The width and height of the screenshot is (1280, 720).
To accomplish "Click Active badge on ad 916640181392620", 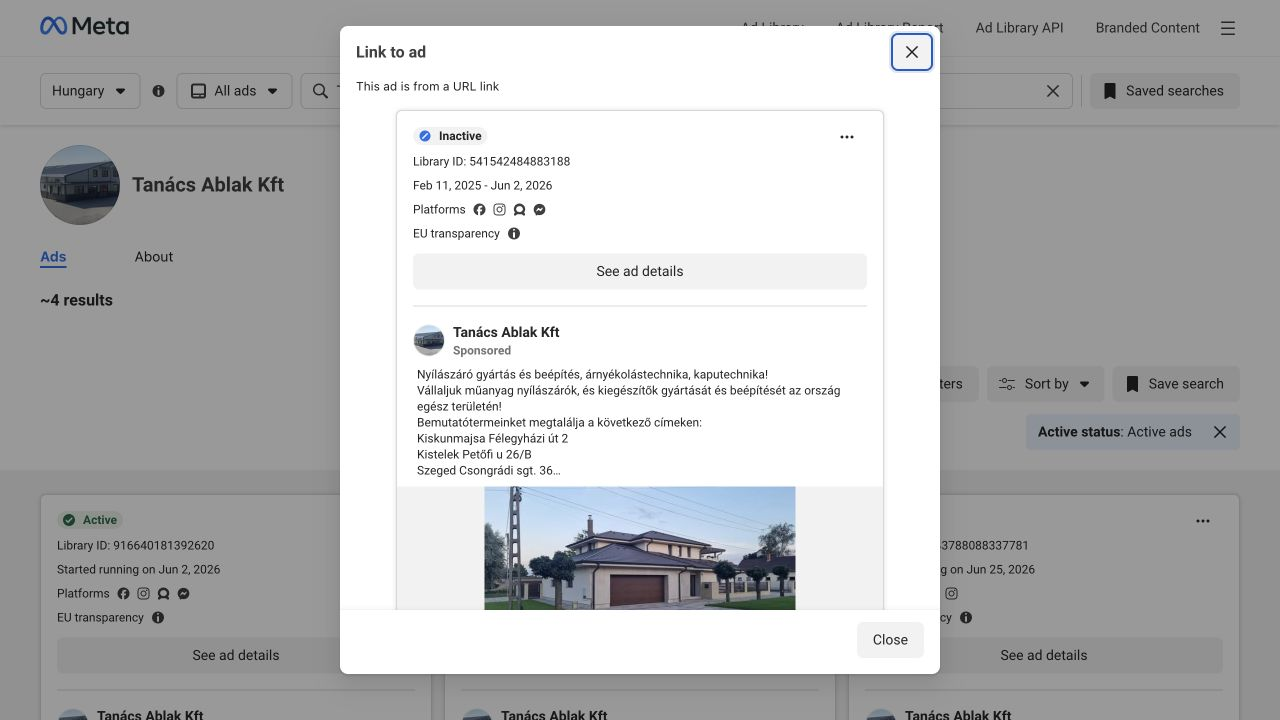I will [89, 520].
